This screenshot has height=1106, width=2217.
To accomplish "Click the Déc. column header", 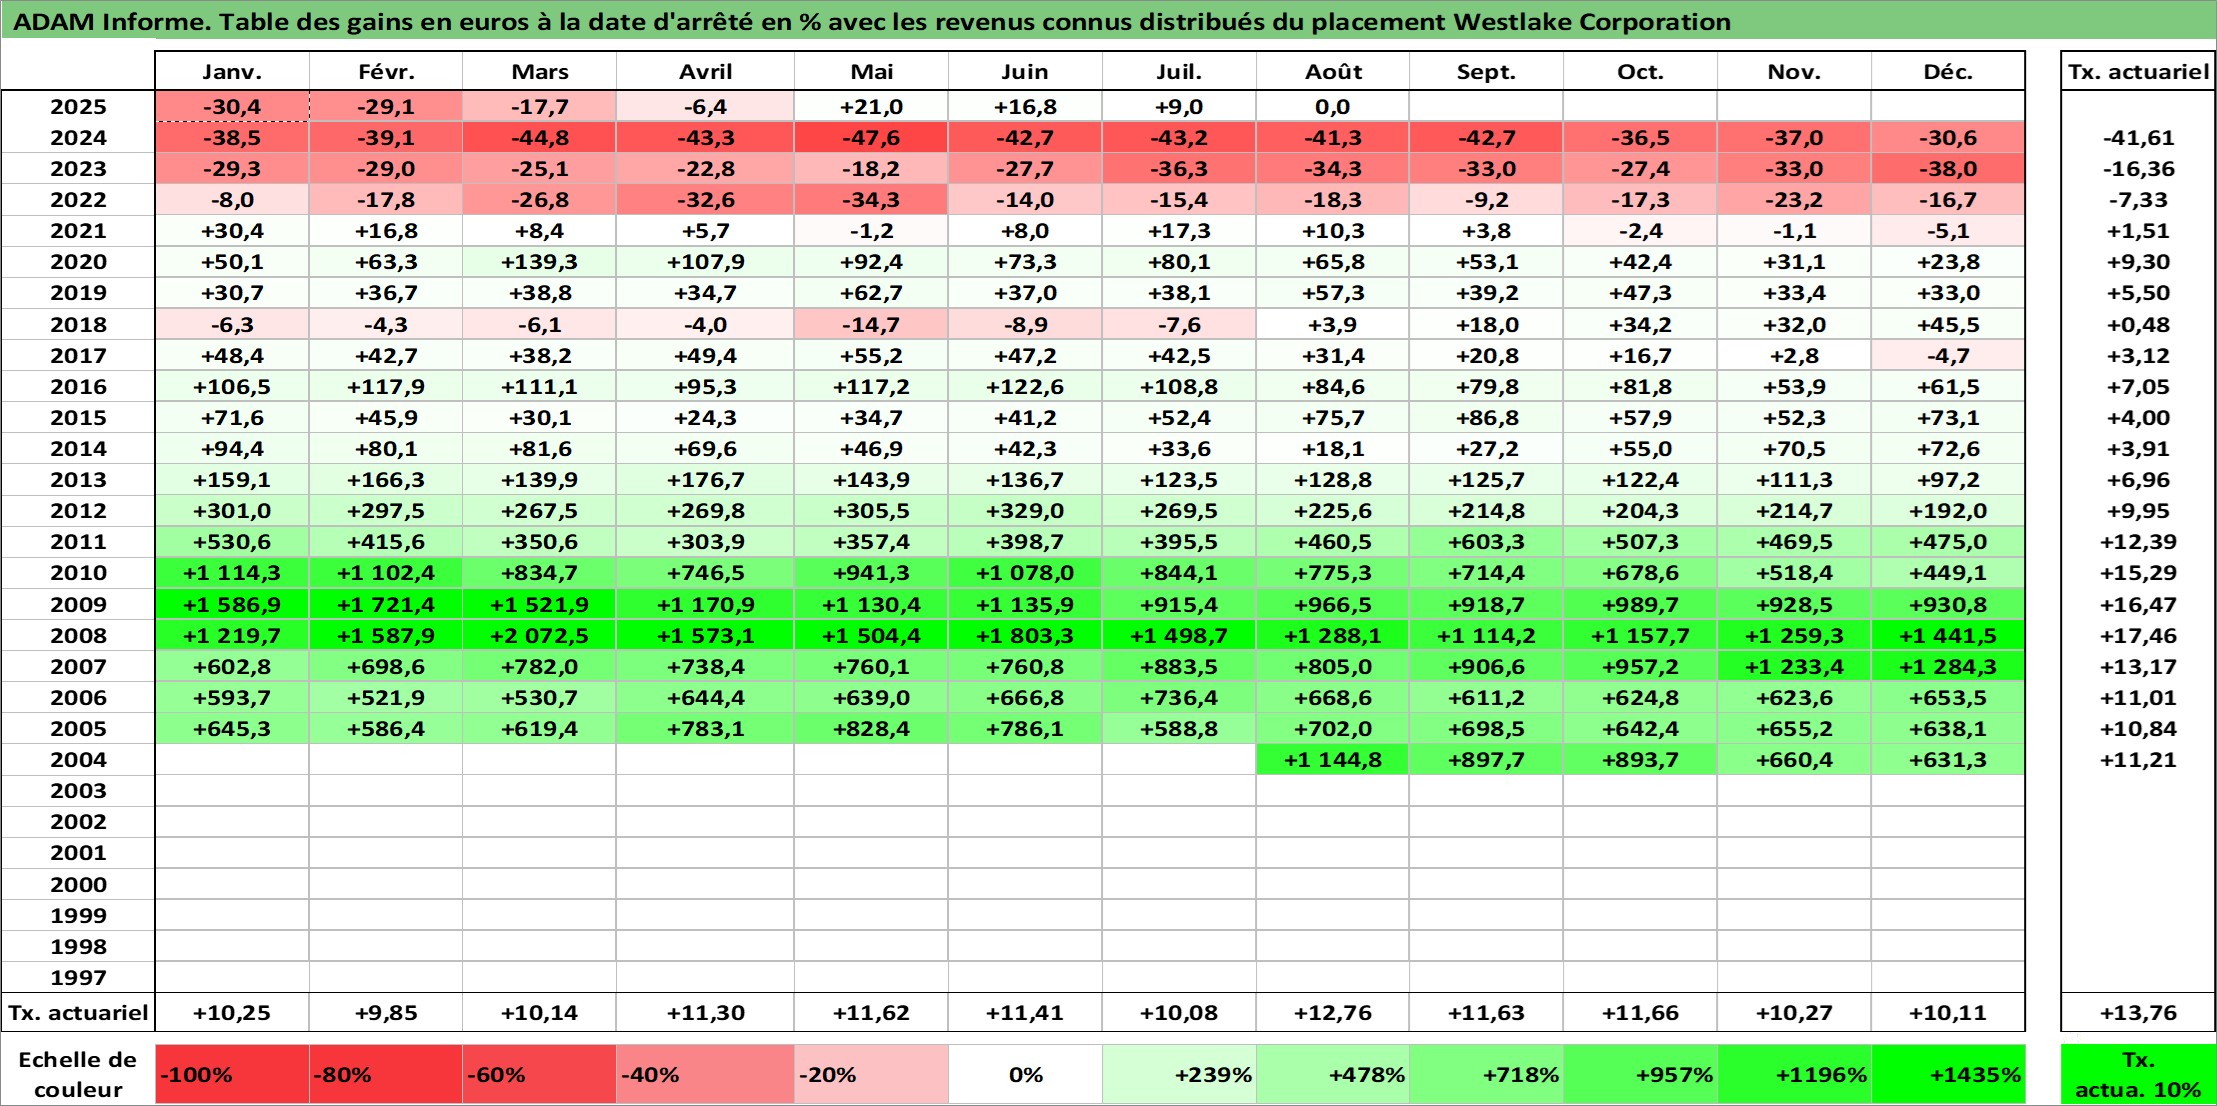I will click(x=1948, y=71).
